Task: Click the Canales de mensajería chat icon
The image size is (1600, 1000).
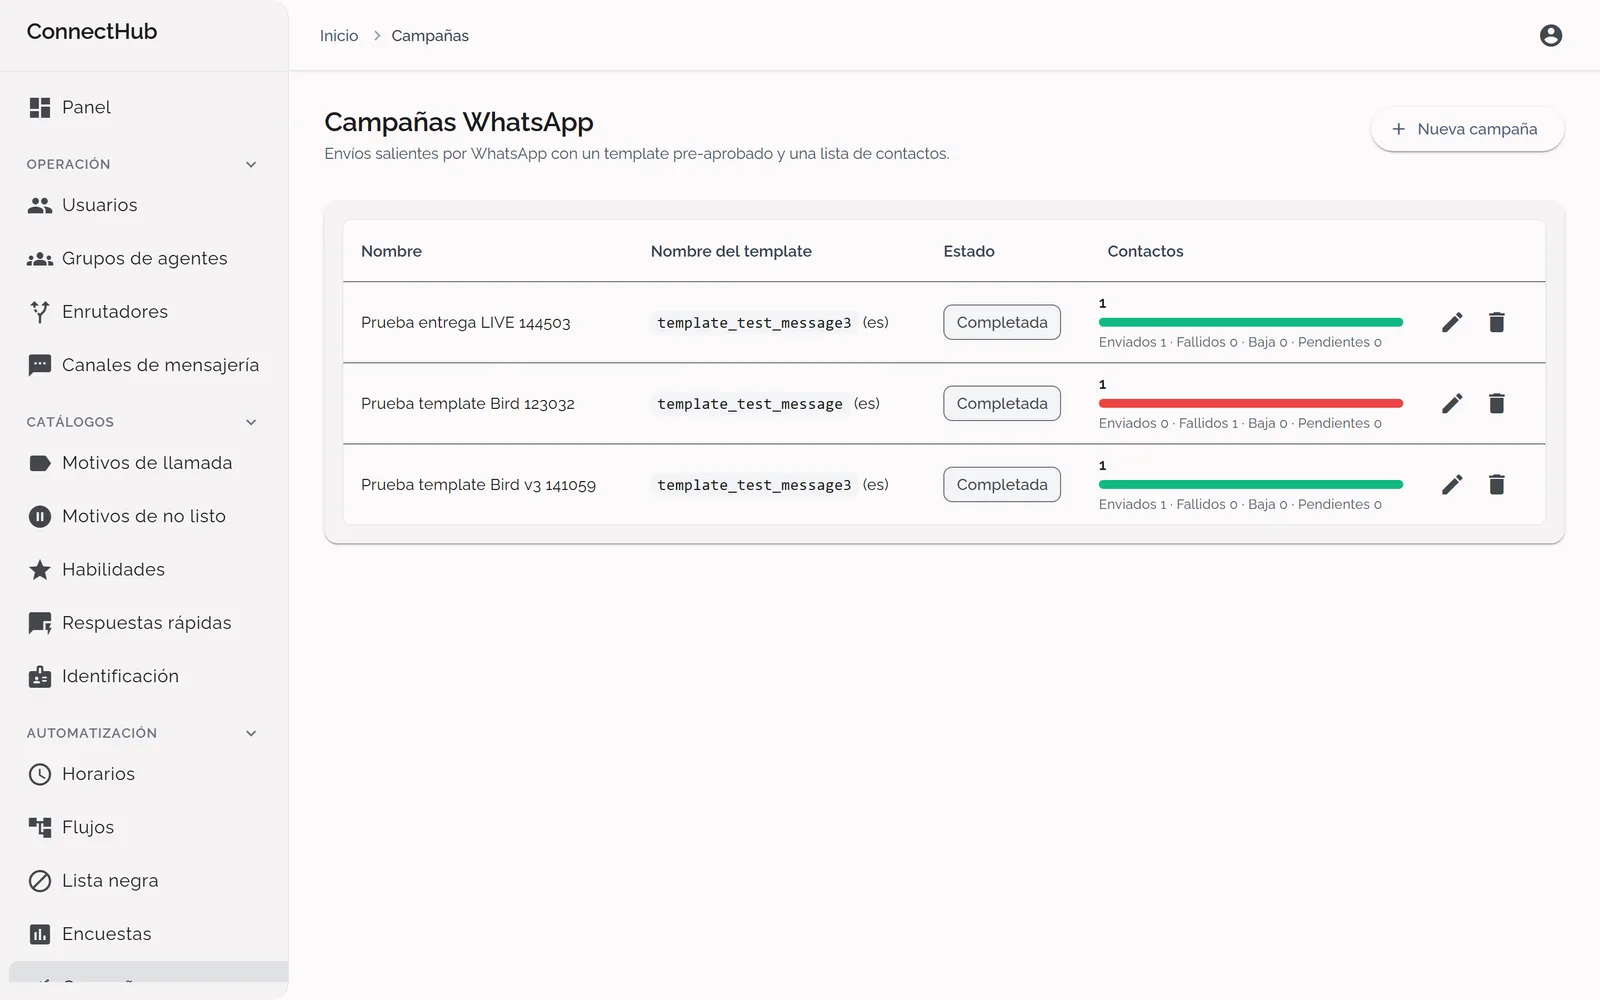Action: (40, 365)
